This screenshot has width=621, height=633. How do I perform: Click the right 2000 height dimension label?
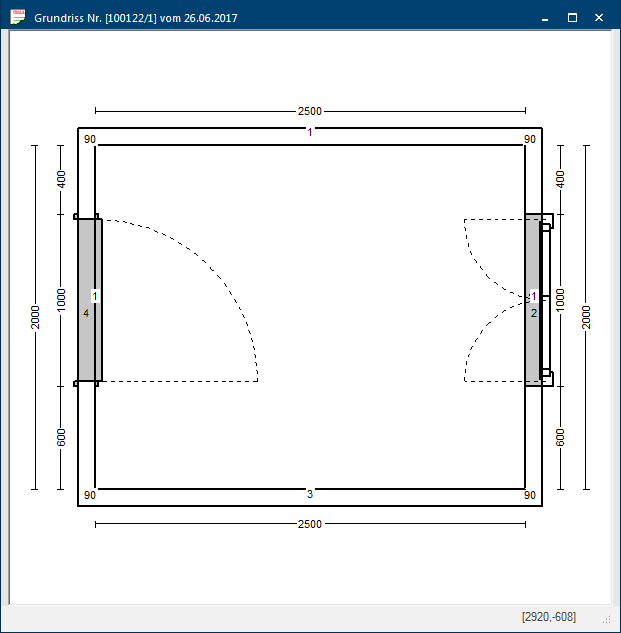click(x=587, y=317)
